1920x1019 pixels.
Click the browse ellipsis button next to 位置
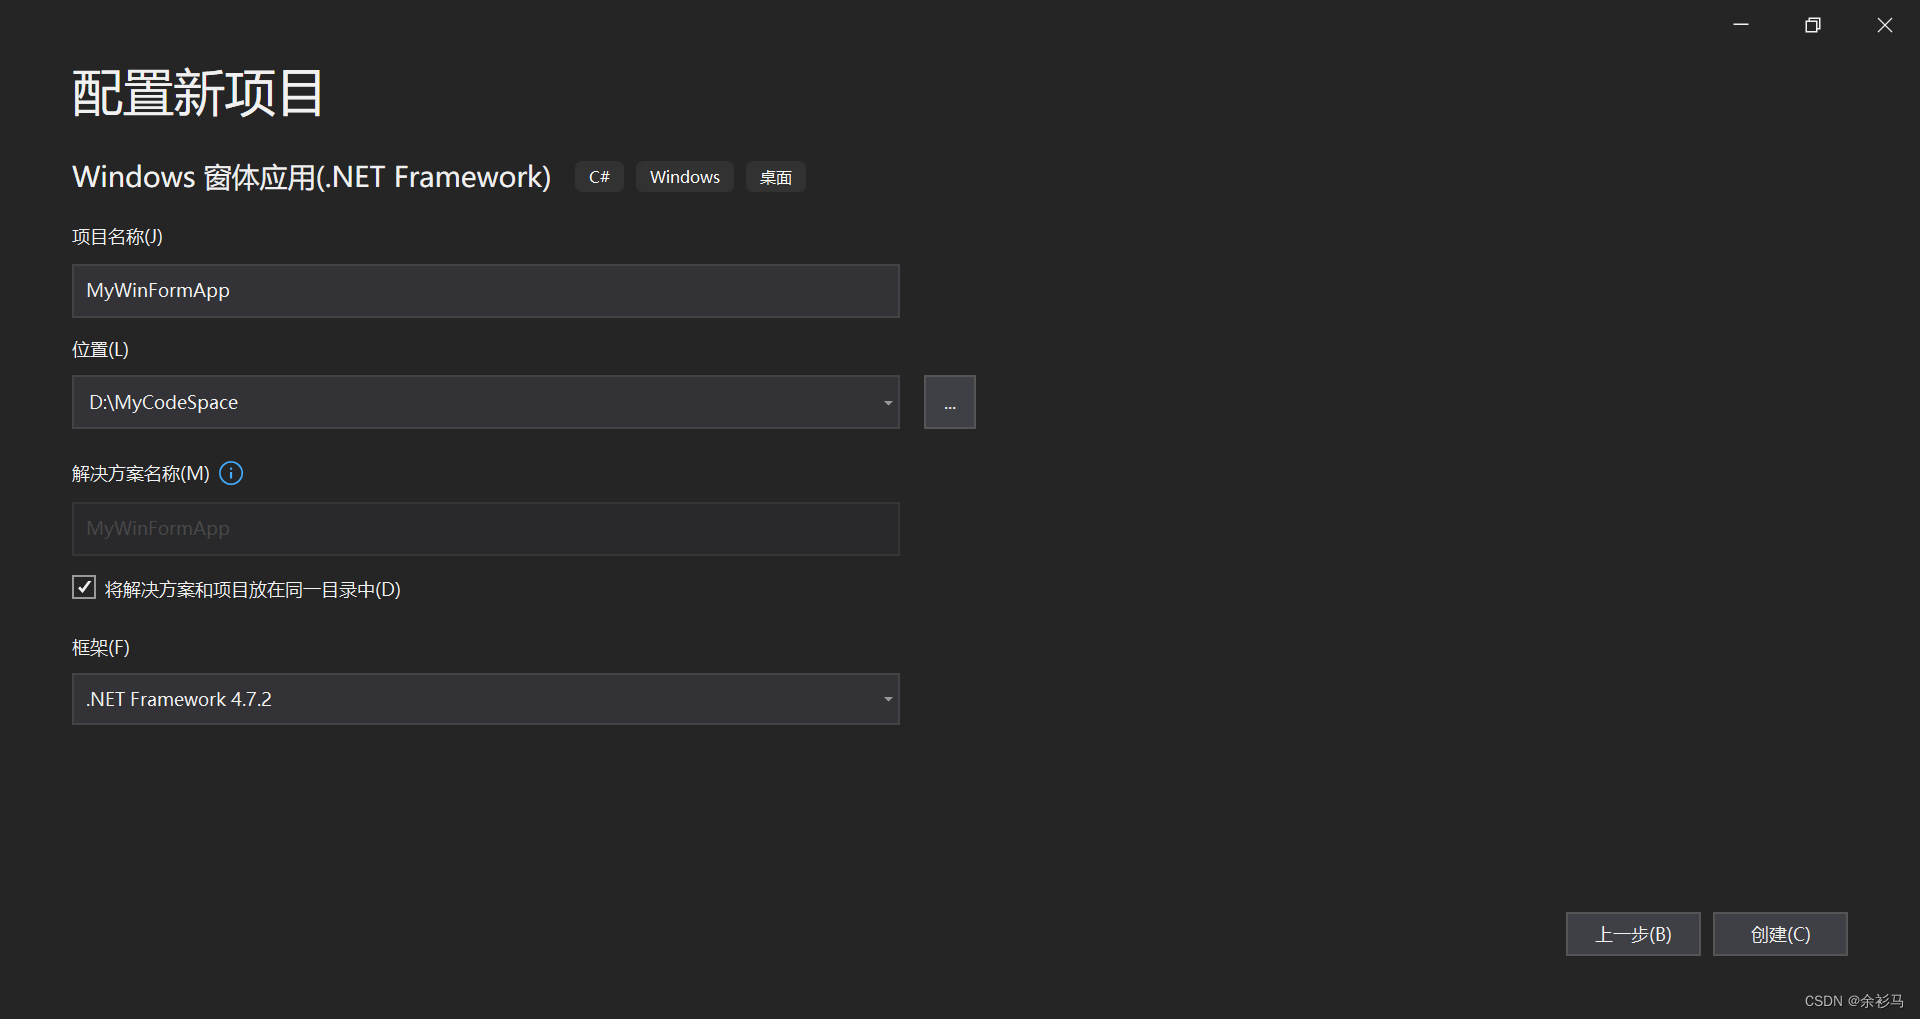[949, 402]
